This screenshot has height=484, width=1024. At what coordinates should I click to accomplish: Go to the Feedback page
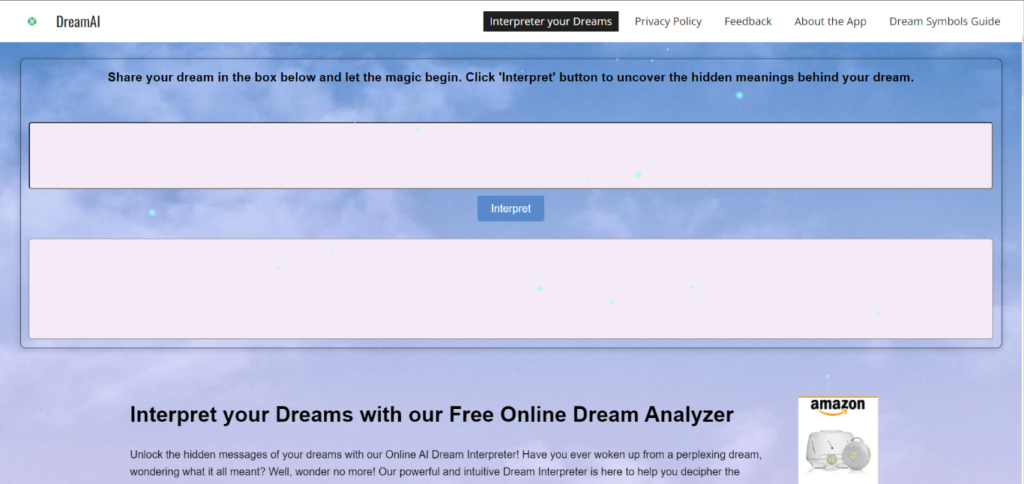tap(748, 21)
